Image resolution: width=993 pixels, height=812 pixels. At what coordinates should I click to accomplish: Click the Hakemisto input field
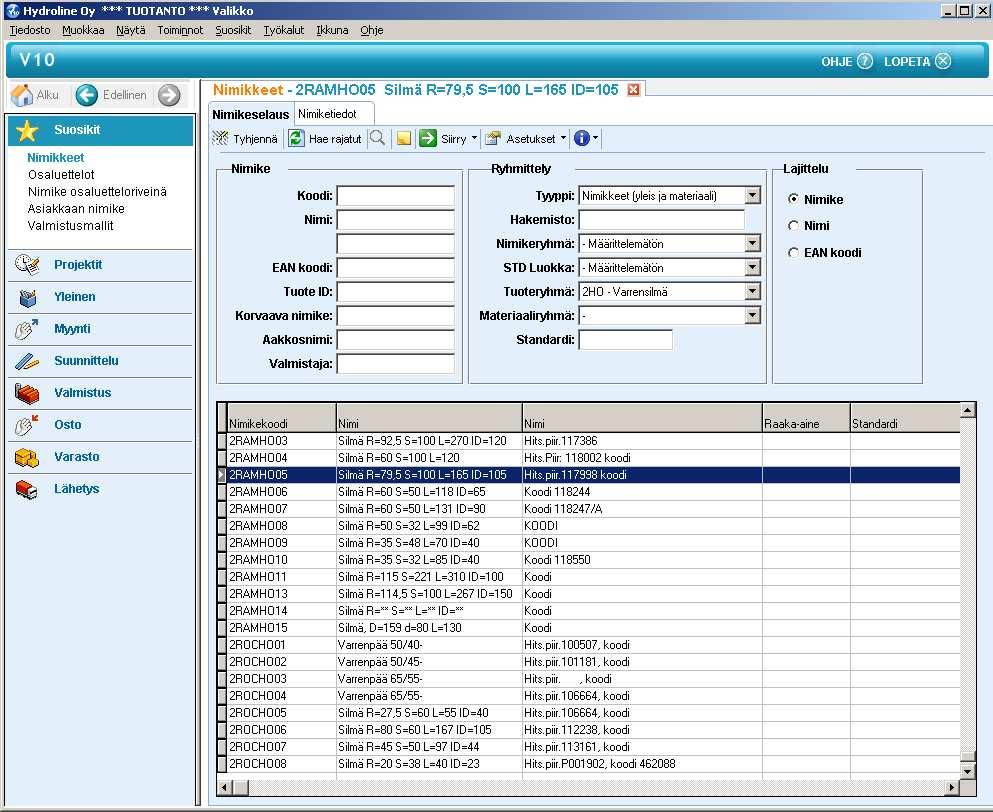click(x=662, y=220)
